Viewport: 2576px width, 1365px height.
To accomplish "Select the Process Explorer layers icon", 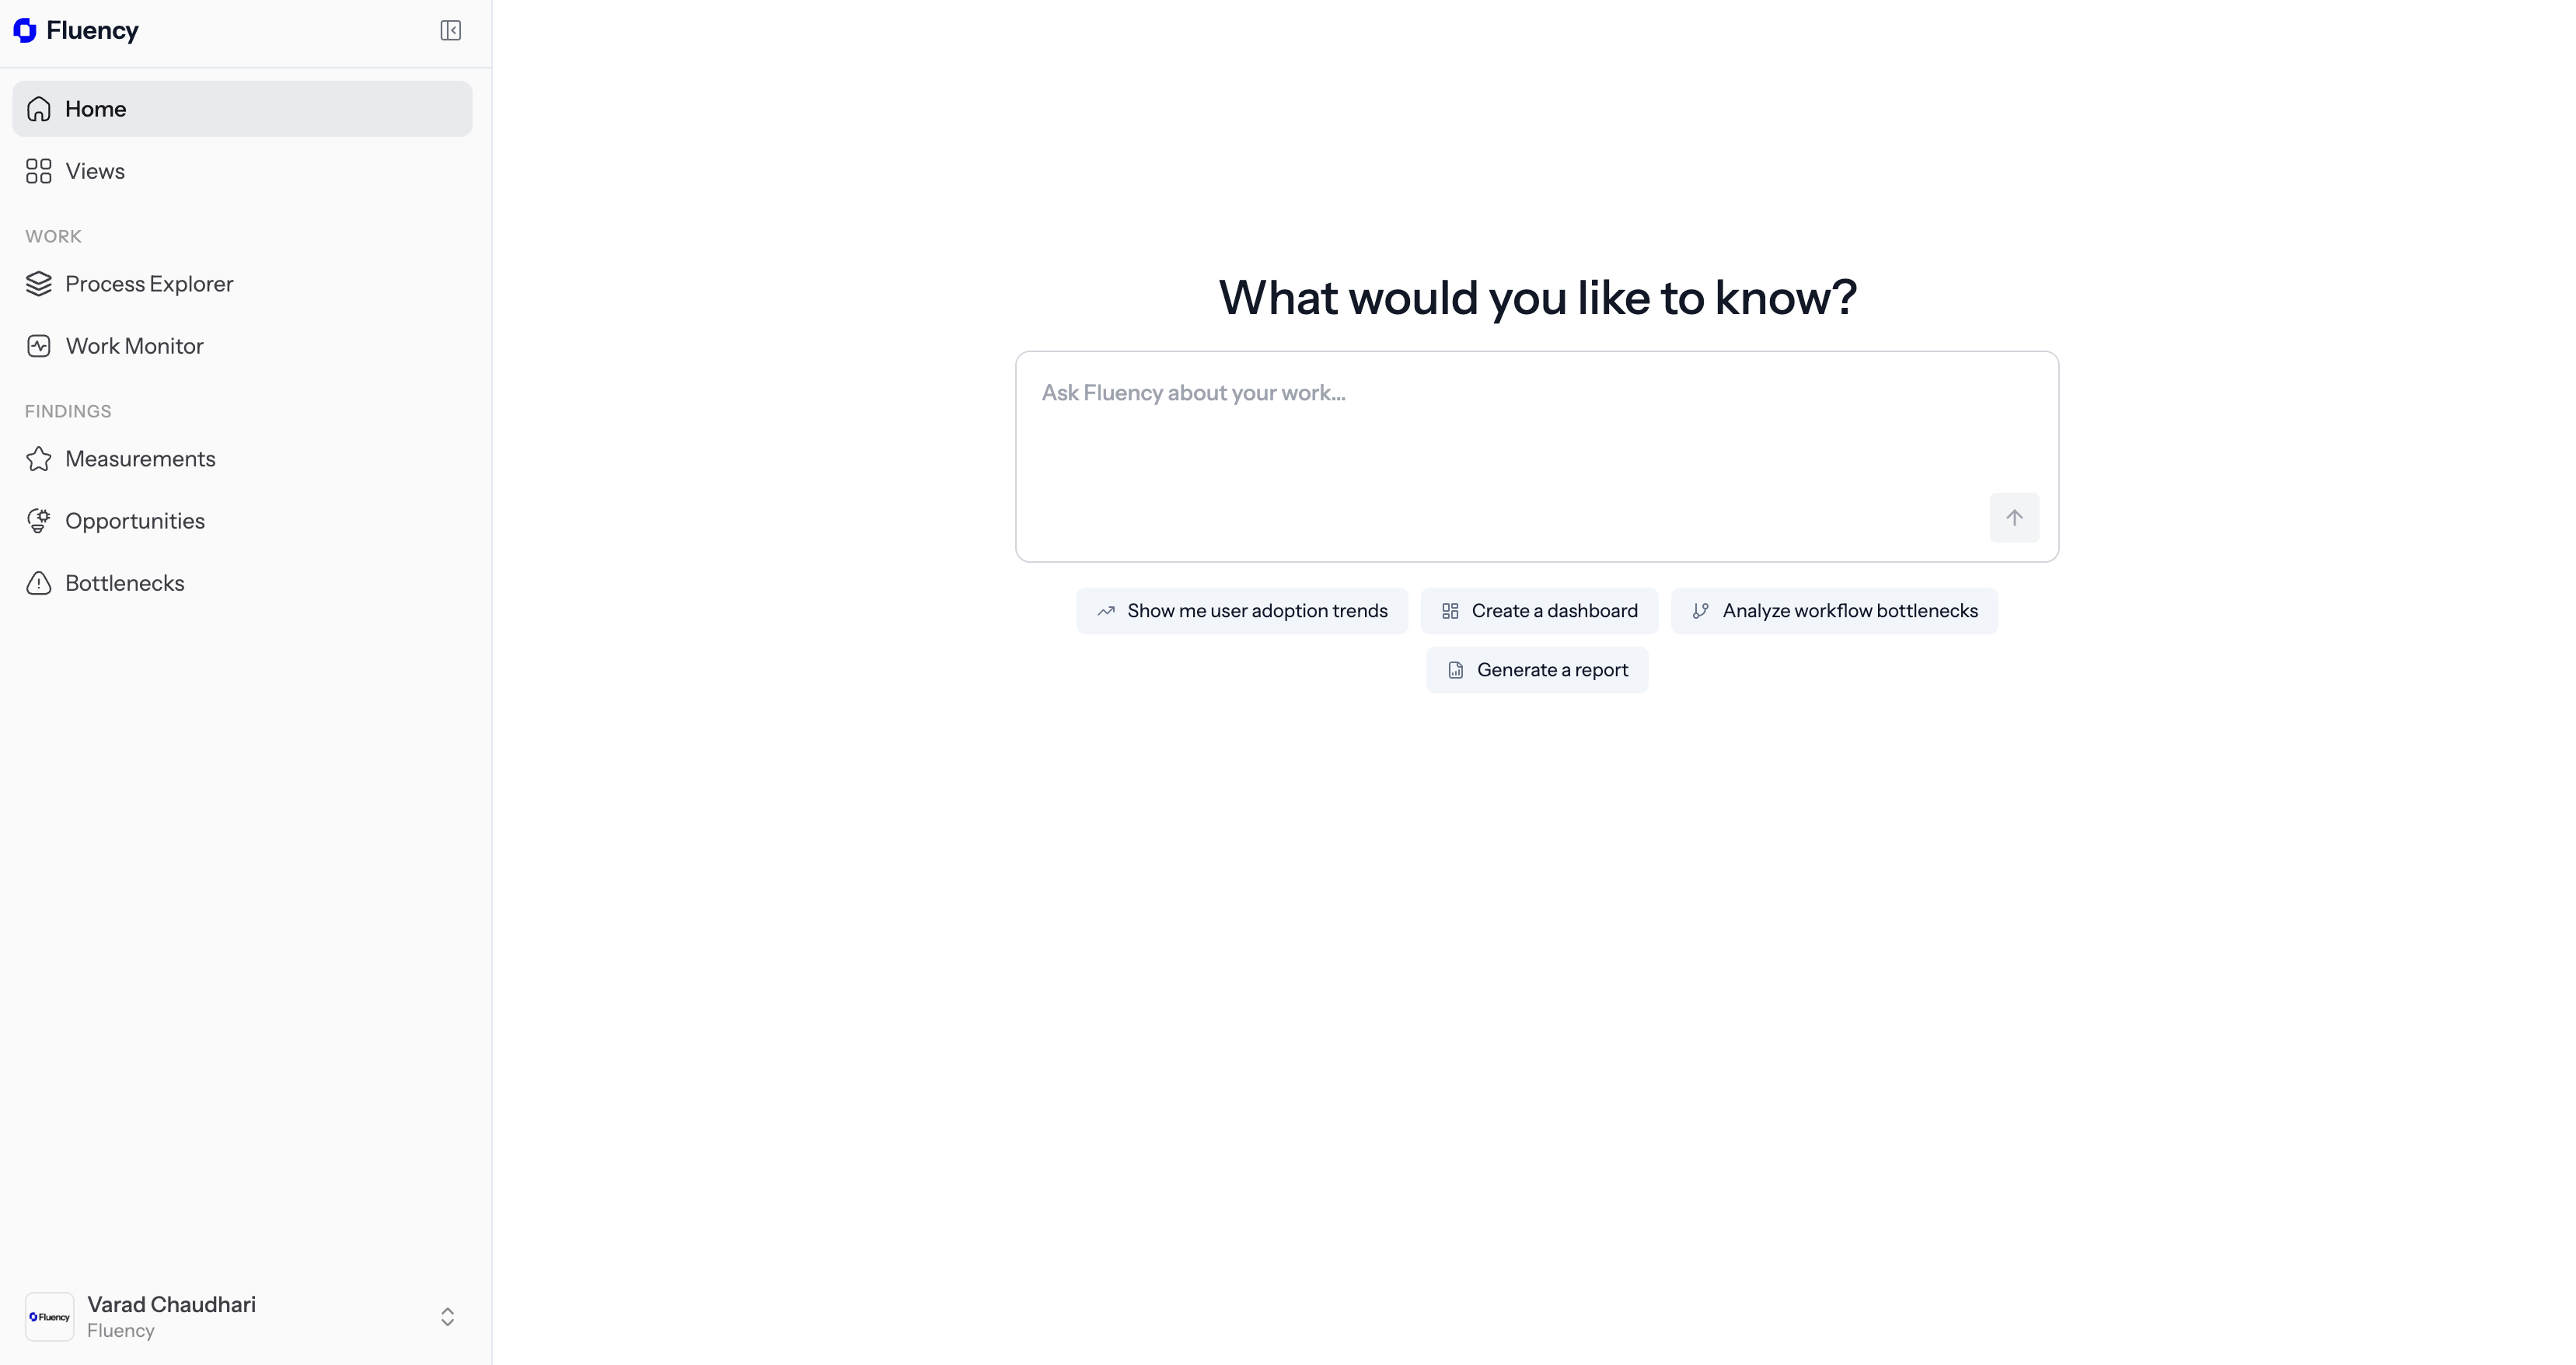I will coord(38,283).
